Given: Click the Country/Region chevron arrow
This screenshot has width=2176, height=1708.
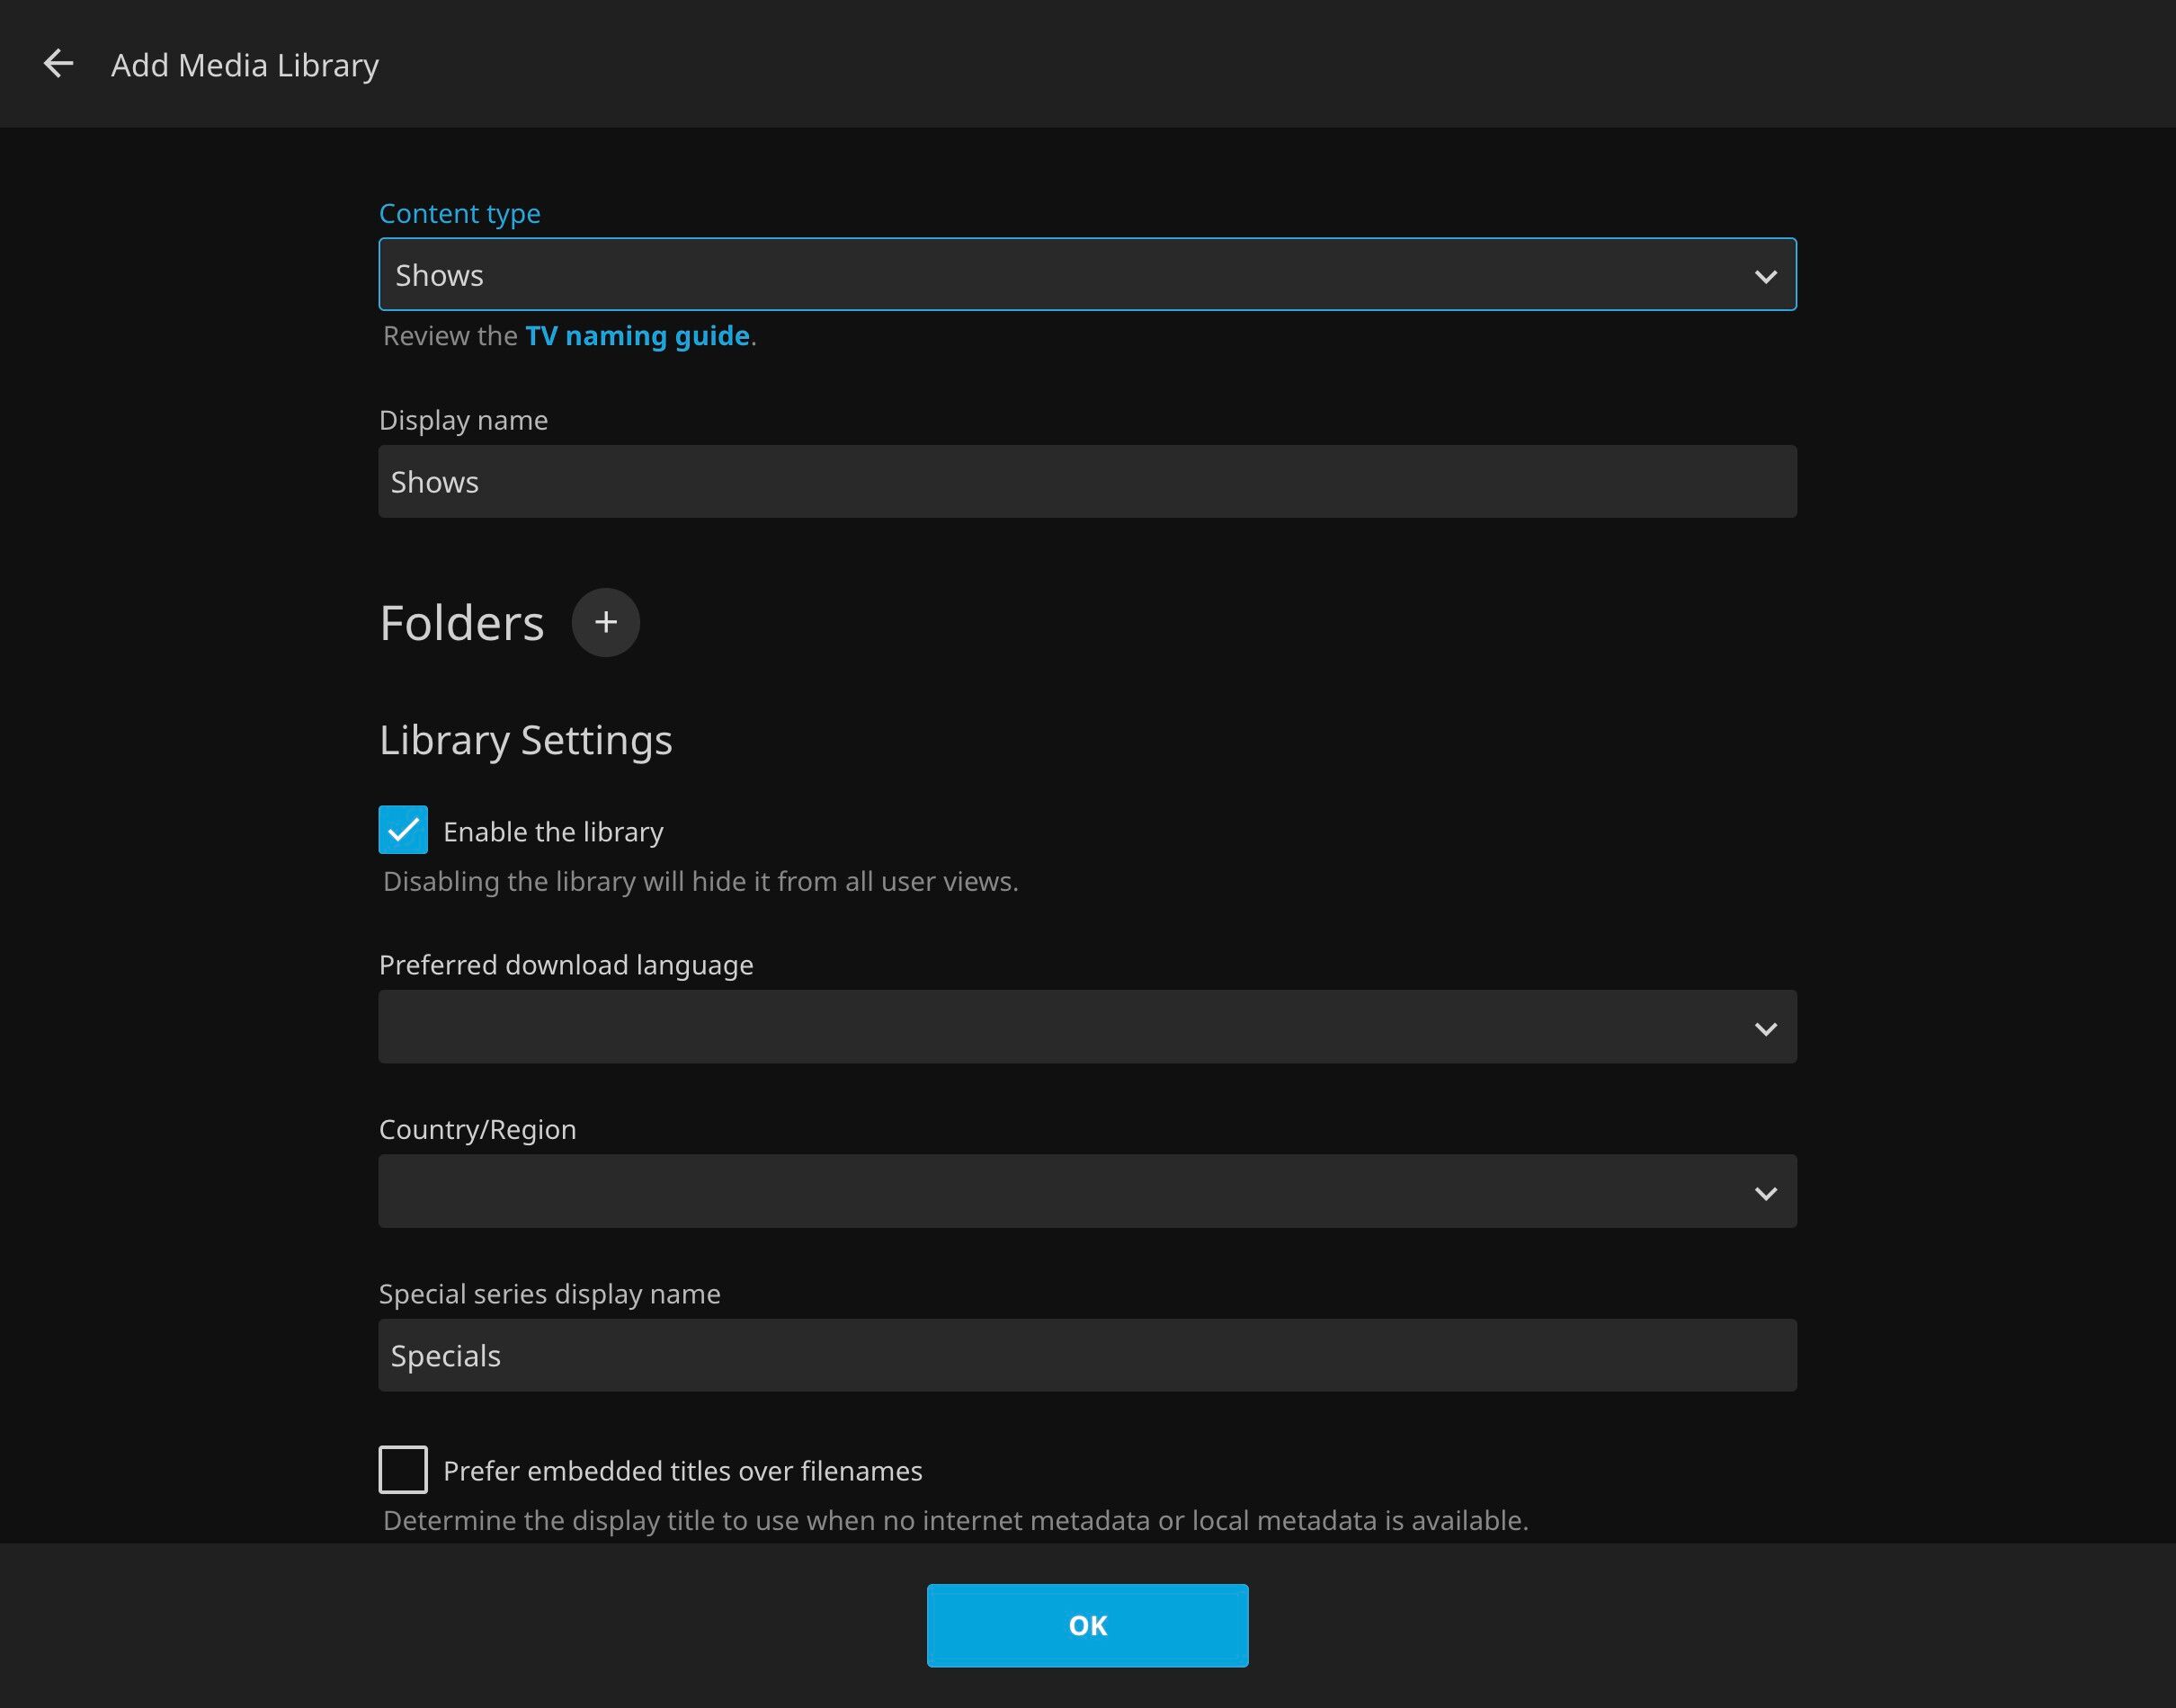Looking at the screenshot, I should tap(1765, 1193).
